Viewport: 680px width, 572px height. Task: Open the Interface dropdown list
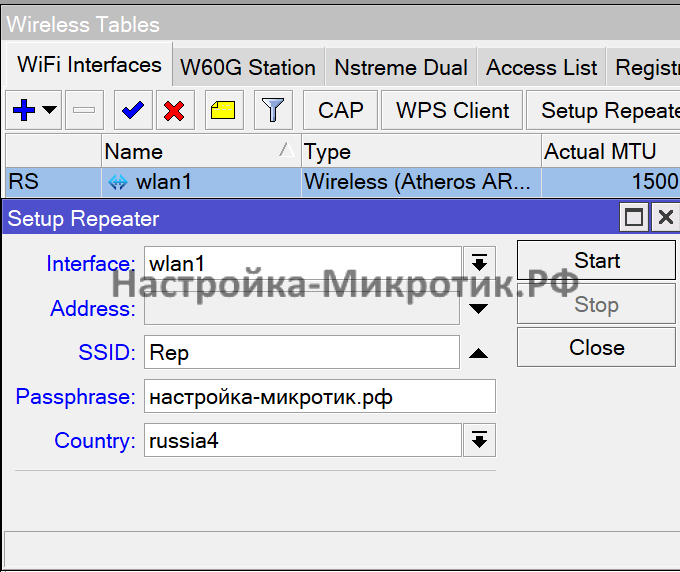[x=479, y=264]
